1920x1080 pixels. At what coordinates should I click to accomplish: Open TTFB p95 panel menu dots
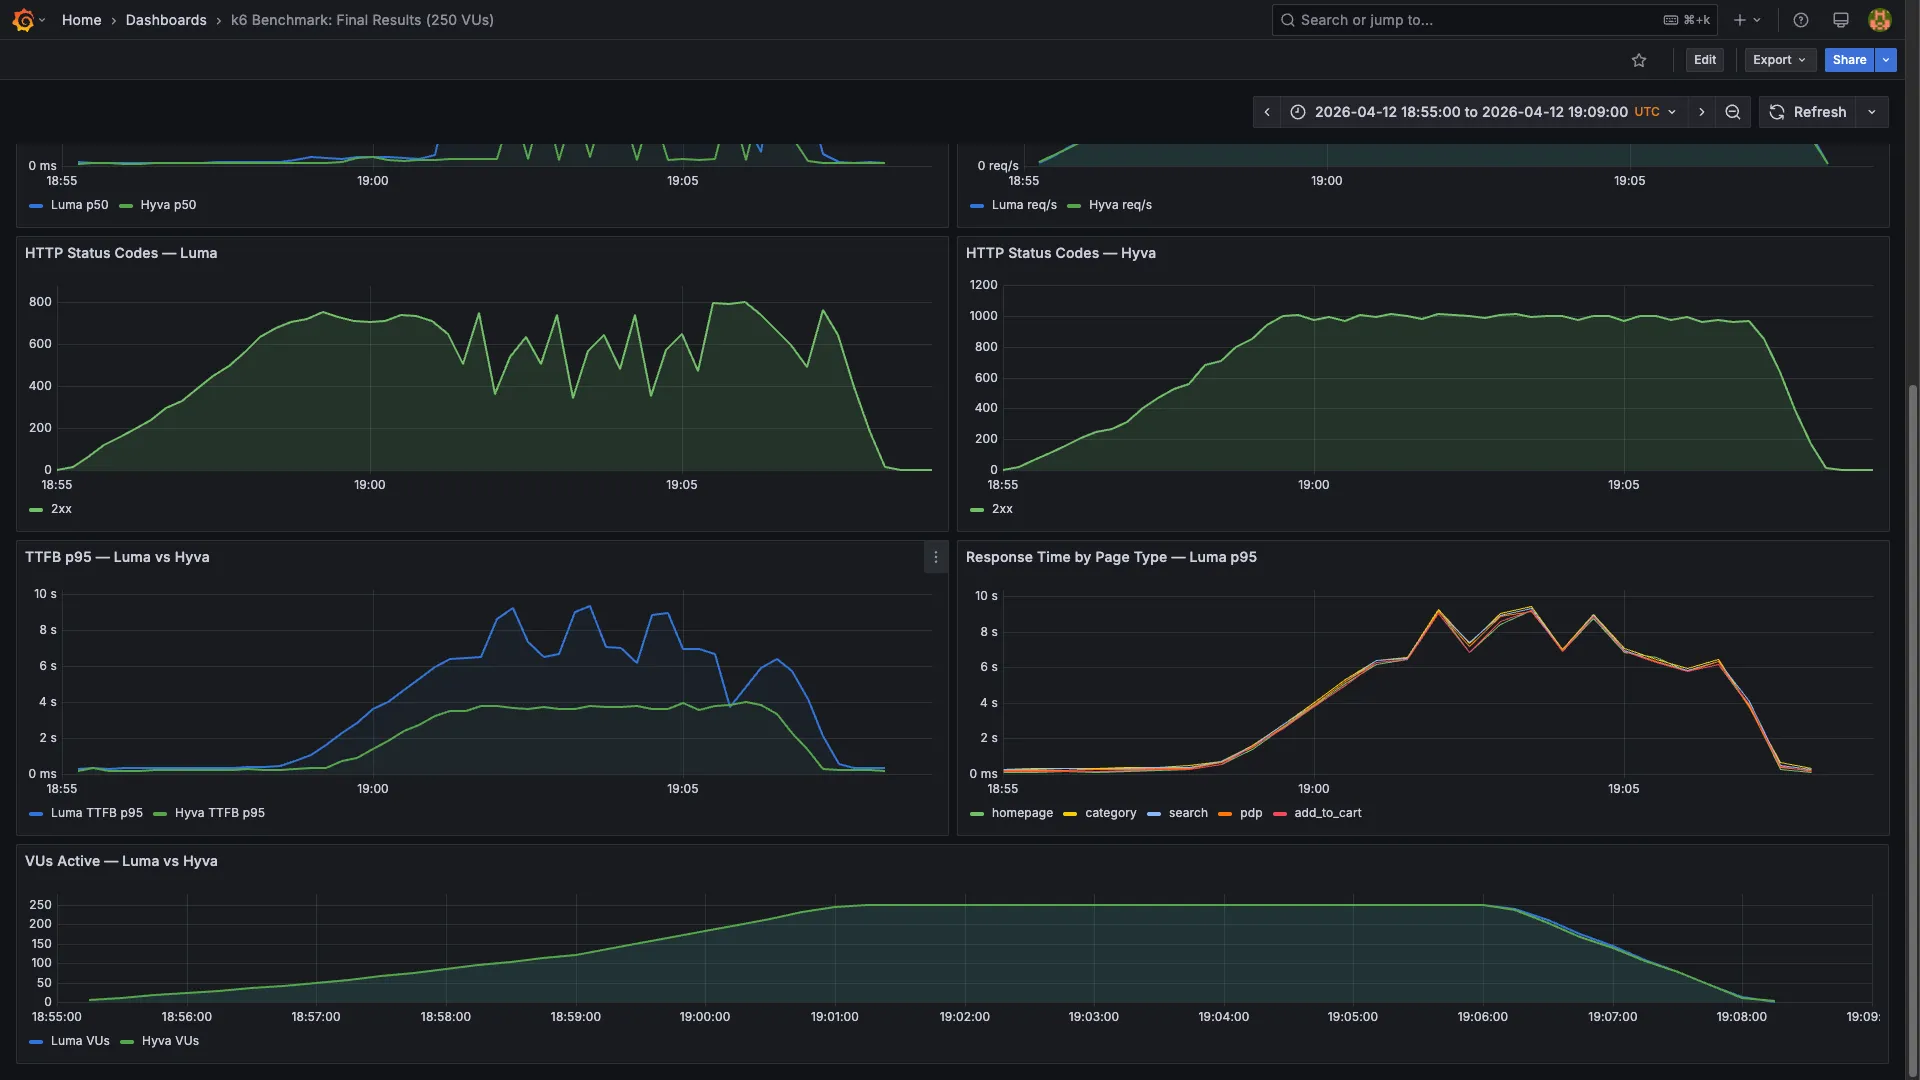[x=936, y=558]
